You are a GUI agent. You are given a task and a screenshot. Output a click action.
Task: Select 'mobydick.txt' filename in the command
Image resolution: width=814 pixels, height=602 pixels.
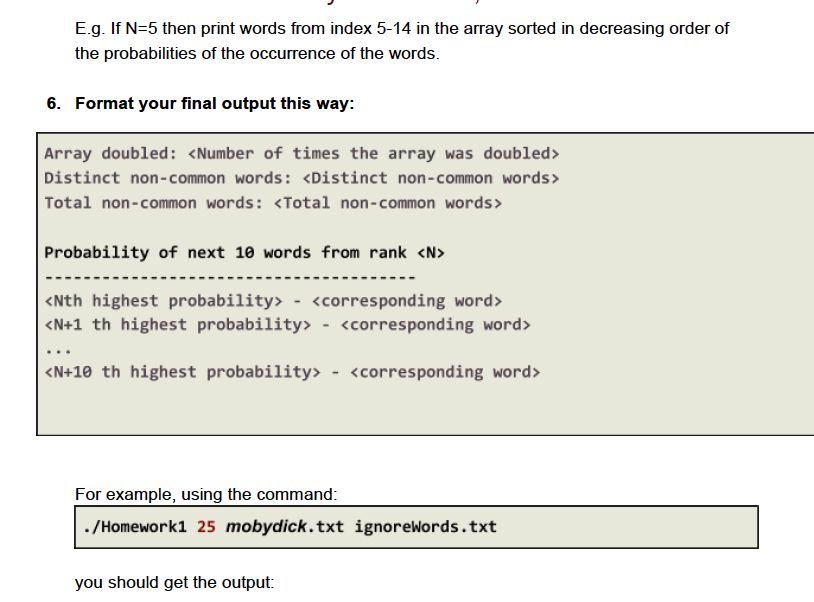tap(272, 526)
